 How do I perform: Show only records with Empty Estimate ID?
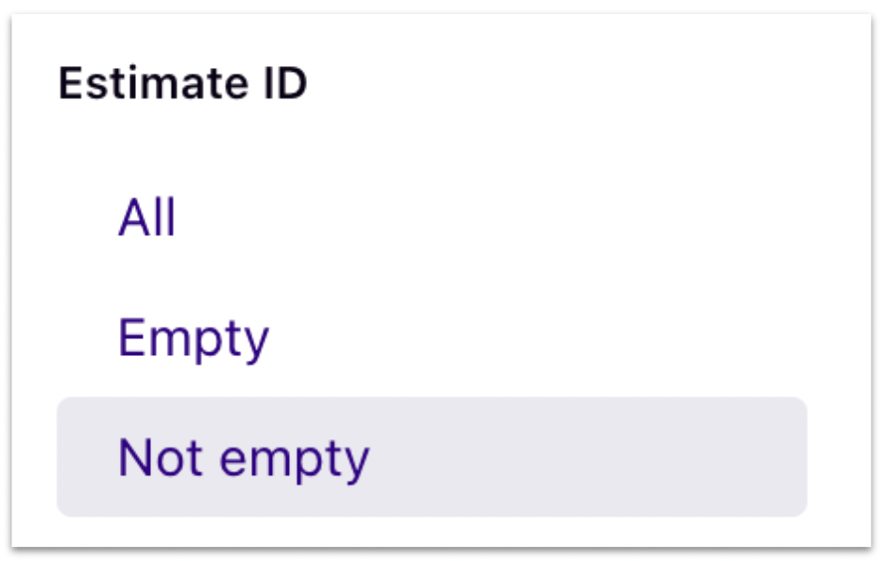click(x=432, y=338)
